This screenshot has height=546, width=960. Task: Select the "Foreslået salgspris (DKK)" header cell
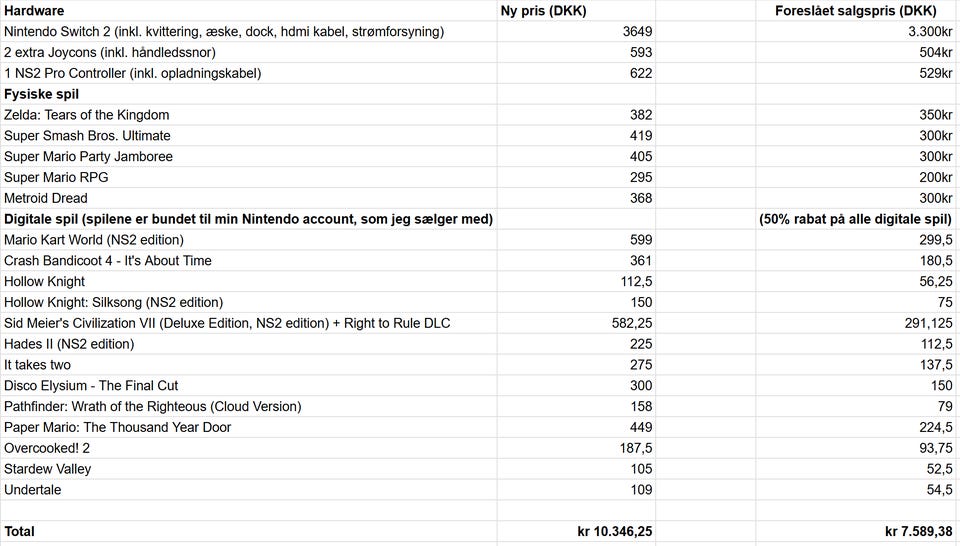[857, 10]
